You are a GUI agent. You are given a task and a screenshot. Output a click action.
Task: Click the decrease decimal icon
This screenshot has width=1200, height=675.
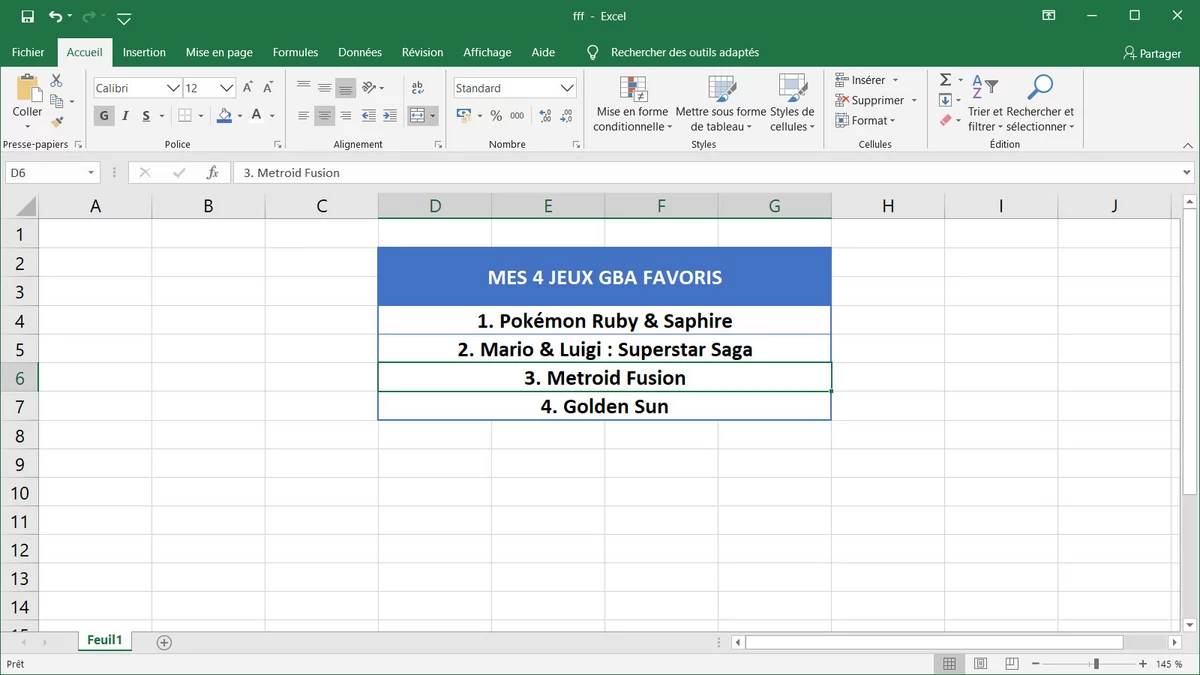tap(567, 116)
